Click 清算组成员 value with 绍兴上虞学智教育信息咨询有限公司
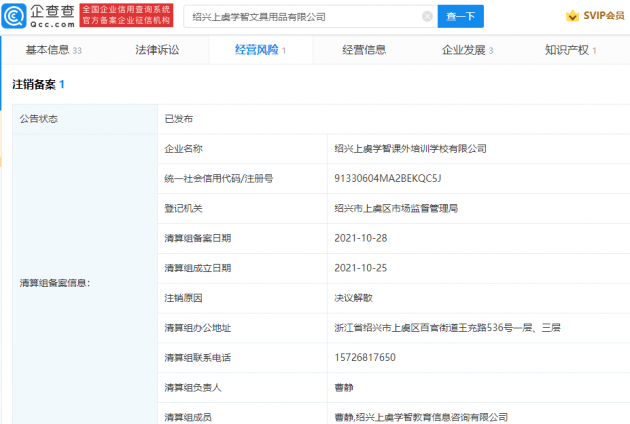Screen dimensions: 630x424 click(421, 418)
